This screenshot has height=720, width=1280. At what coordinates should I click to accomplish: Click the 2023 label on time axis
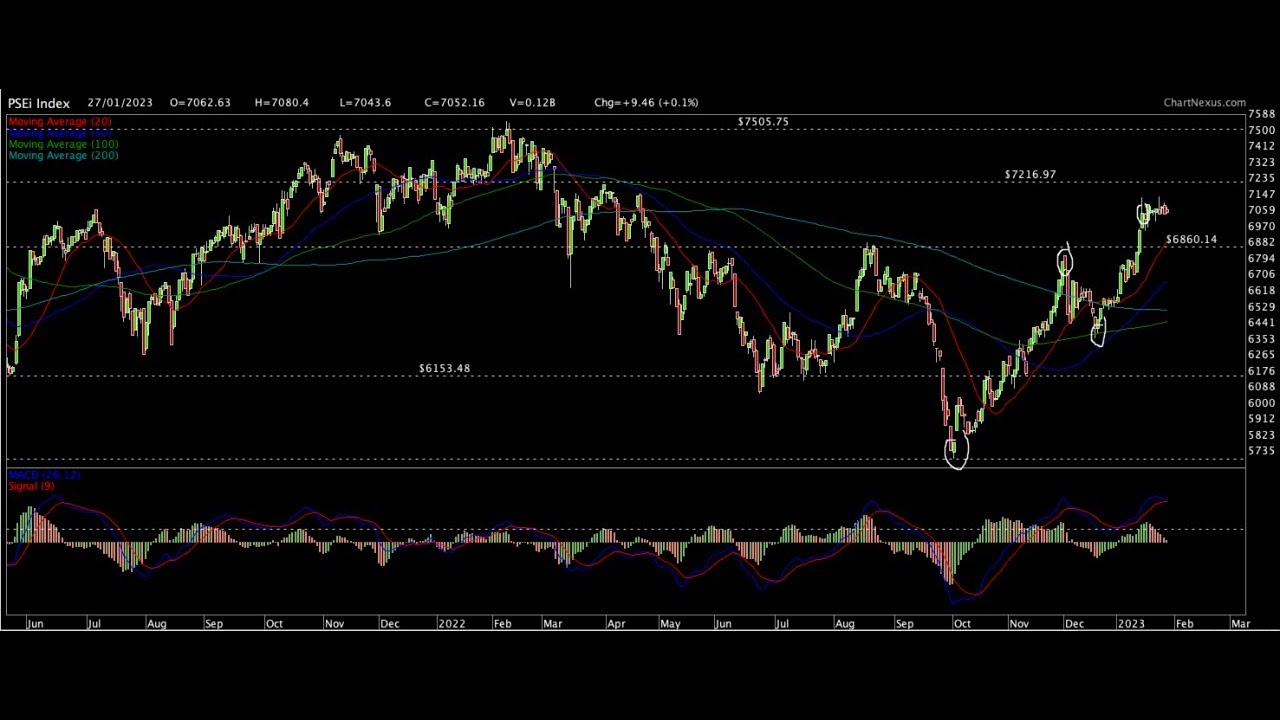pos(1131,624)
